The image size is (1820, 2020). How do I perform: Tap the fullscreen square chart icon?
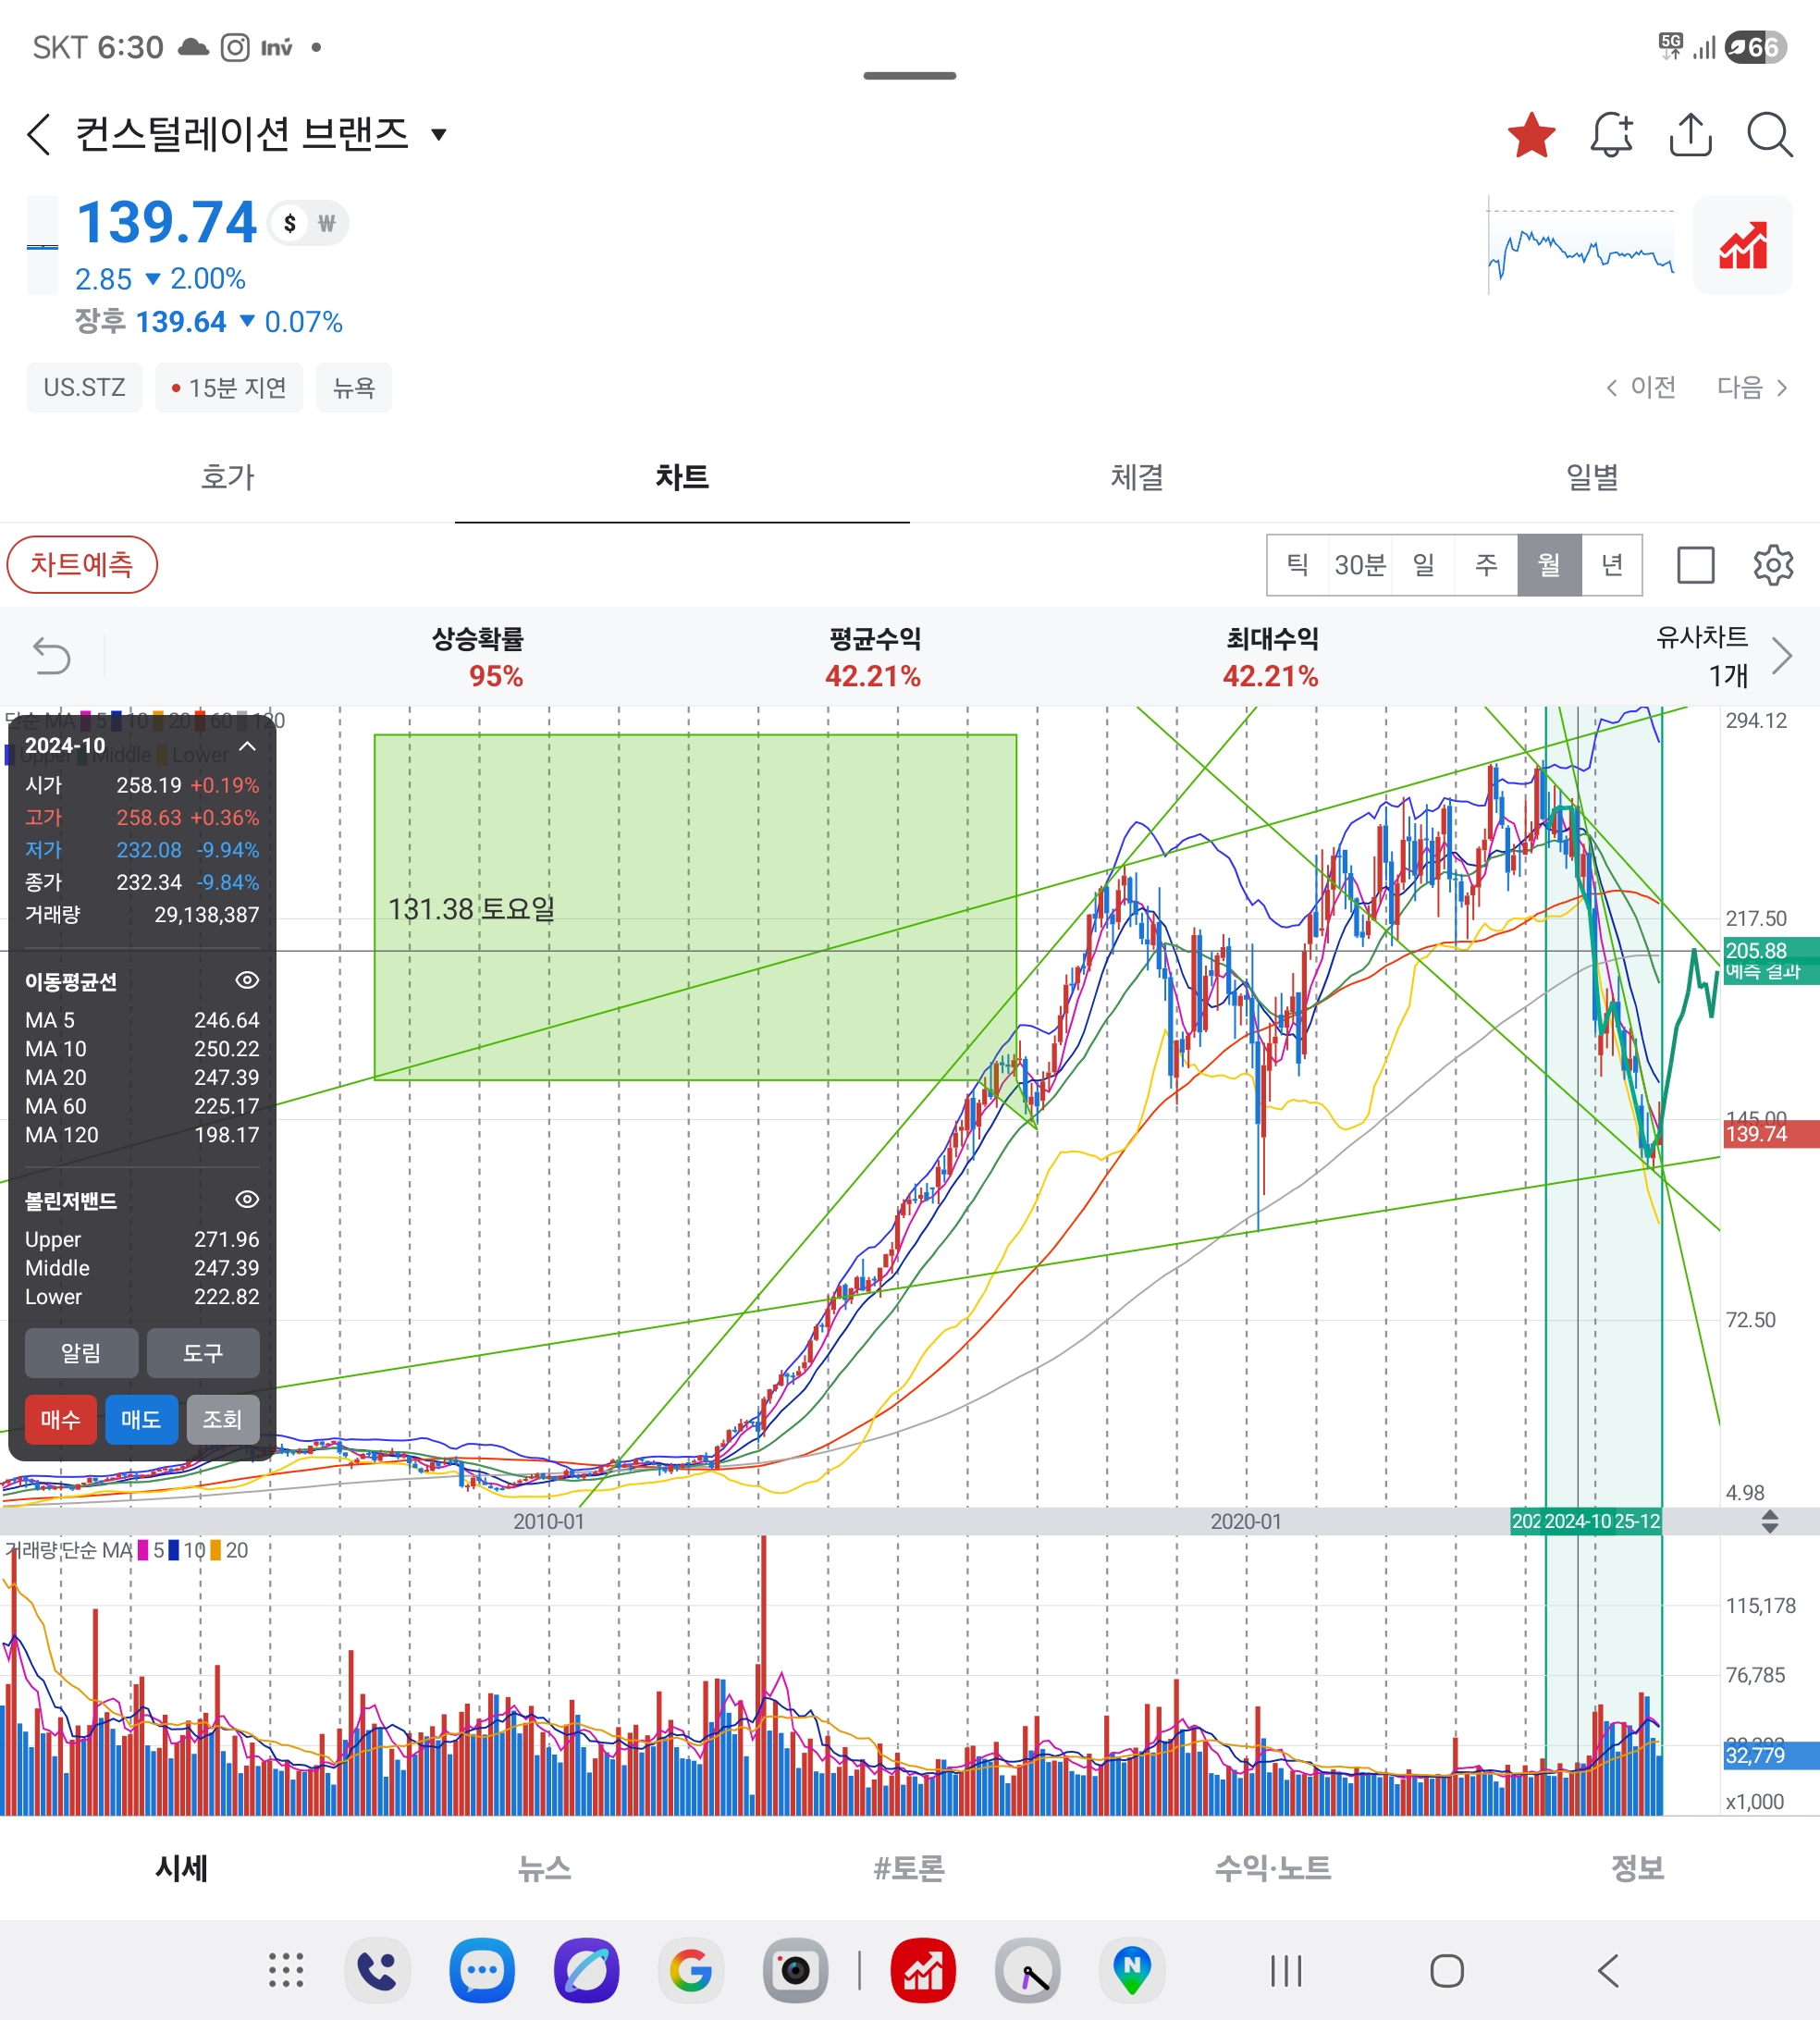1695,565
